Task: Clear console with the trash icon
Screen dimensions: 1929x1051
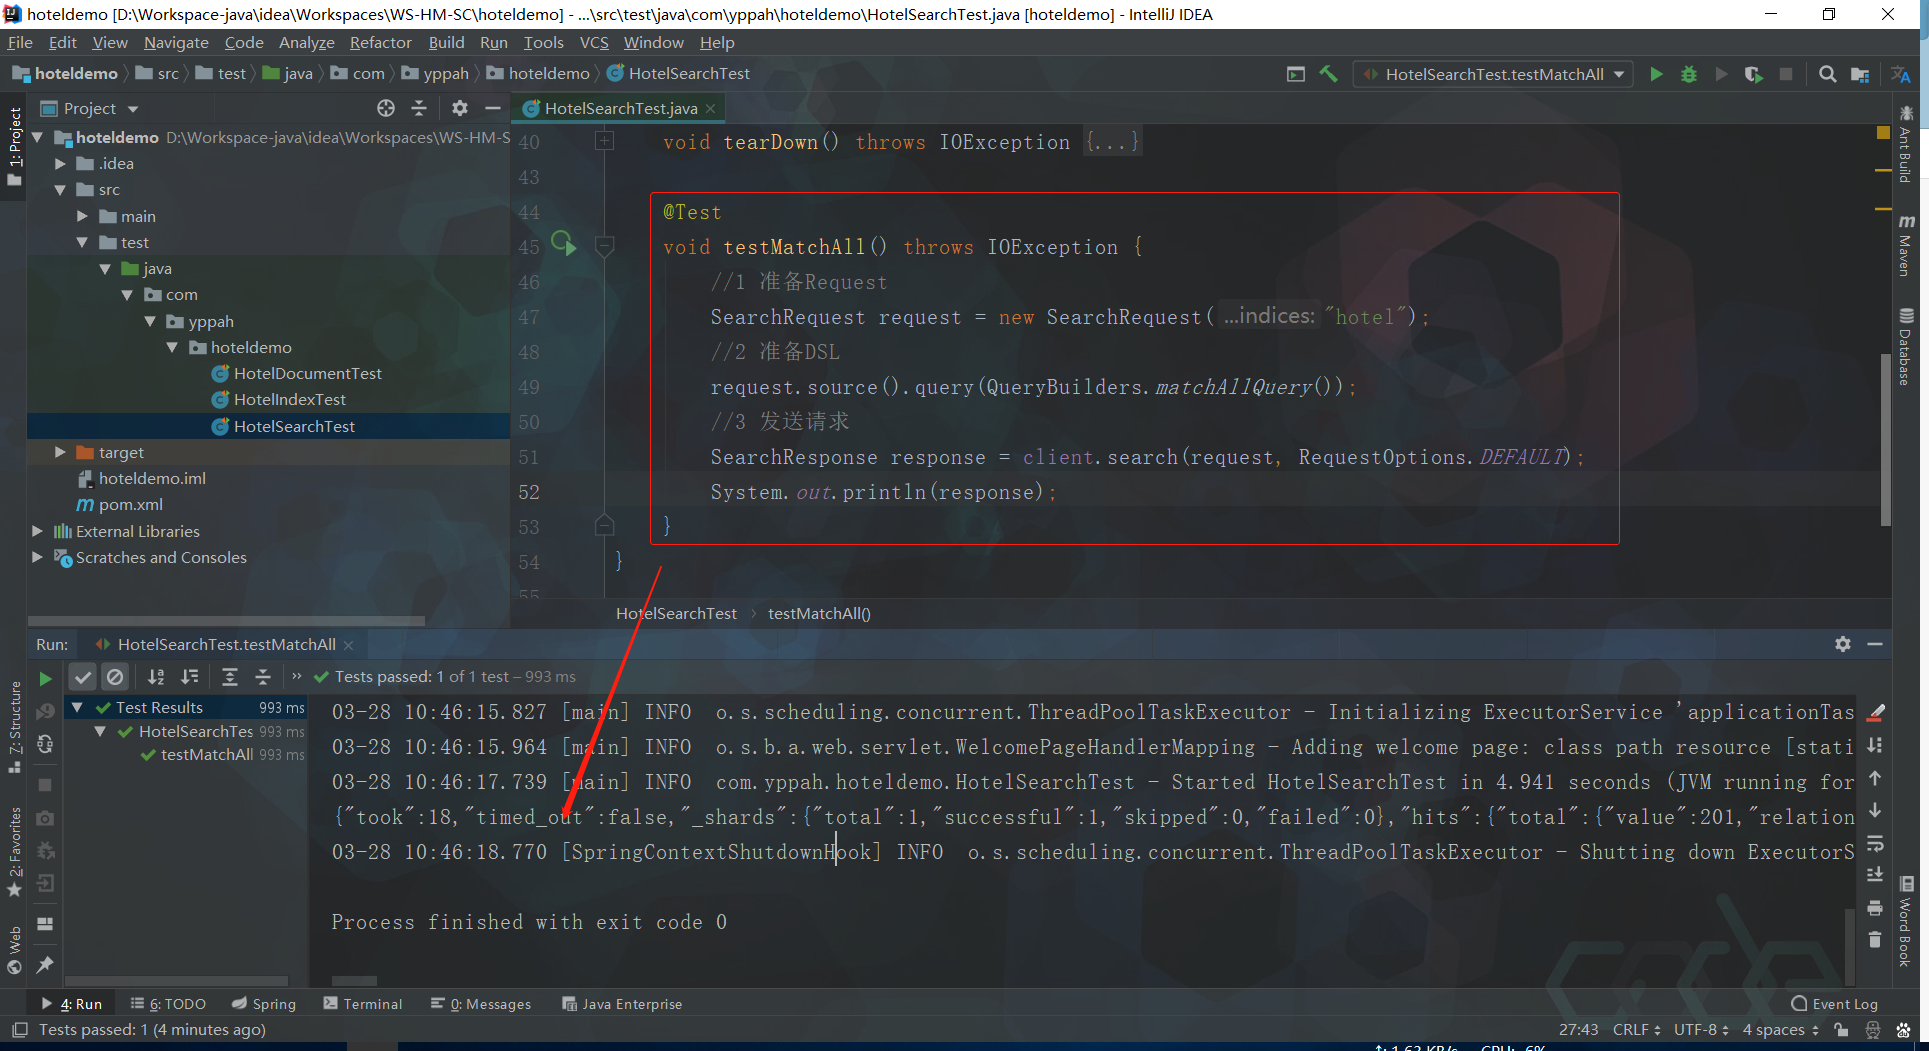Action: point(1875,940)
